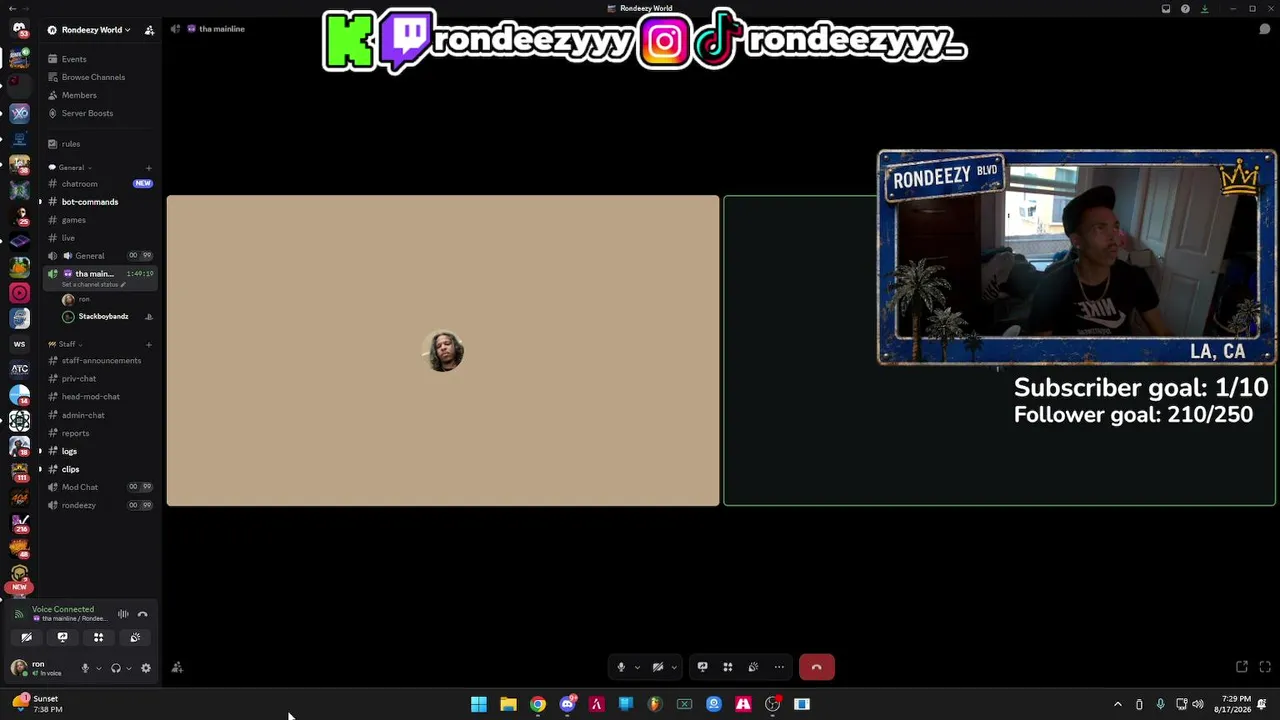Open Members list

click(x=98, y=95)
